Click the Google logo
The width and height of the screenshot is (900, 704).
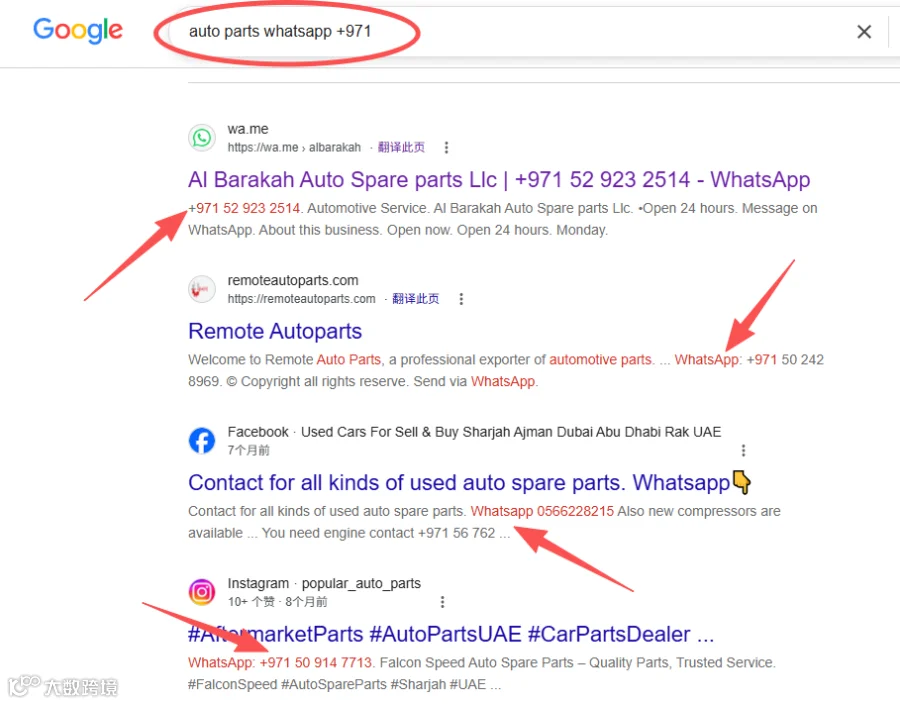pos(77,30)
